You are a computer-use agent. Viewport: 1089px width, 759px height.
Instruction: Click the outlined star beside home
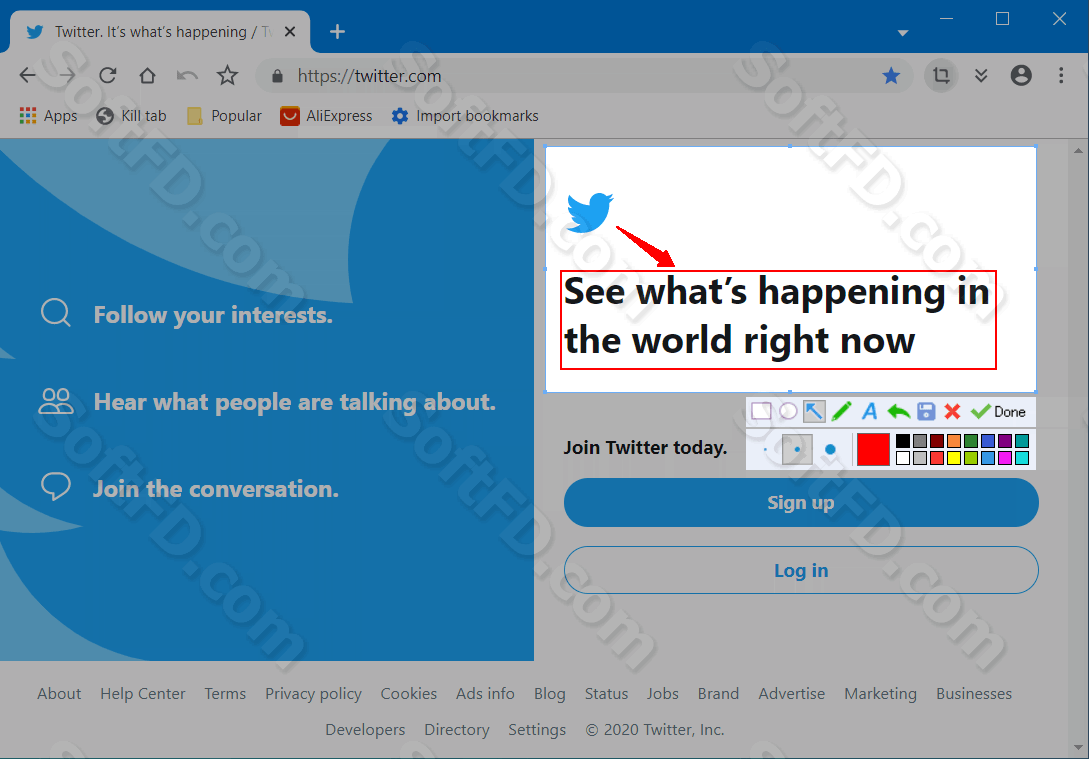coord(227,75)
